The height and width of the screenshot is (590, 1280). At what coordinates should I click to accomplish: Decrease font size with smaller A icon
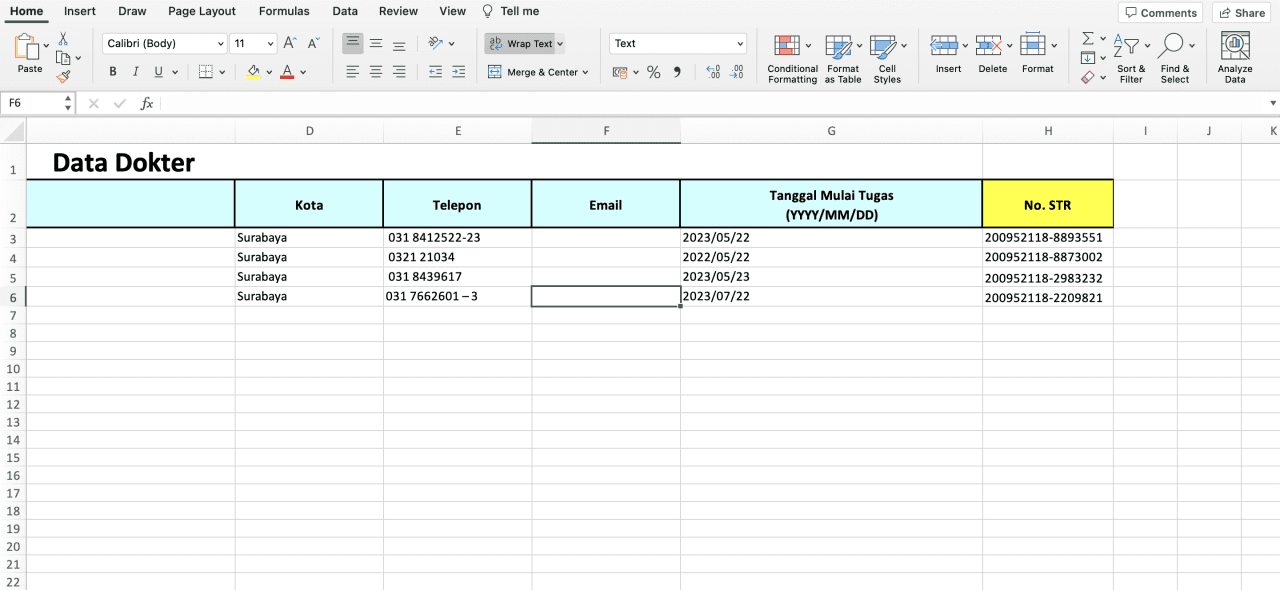[x=313, y=43]
